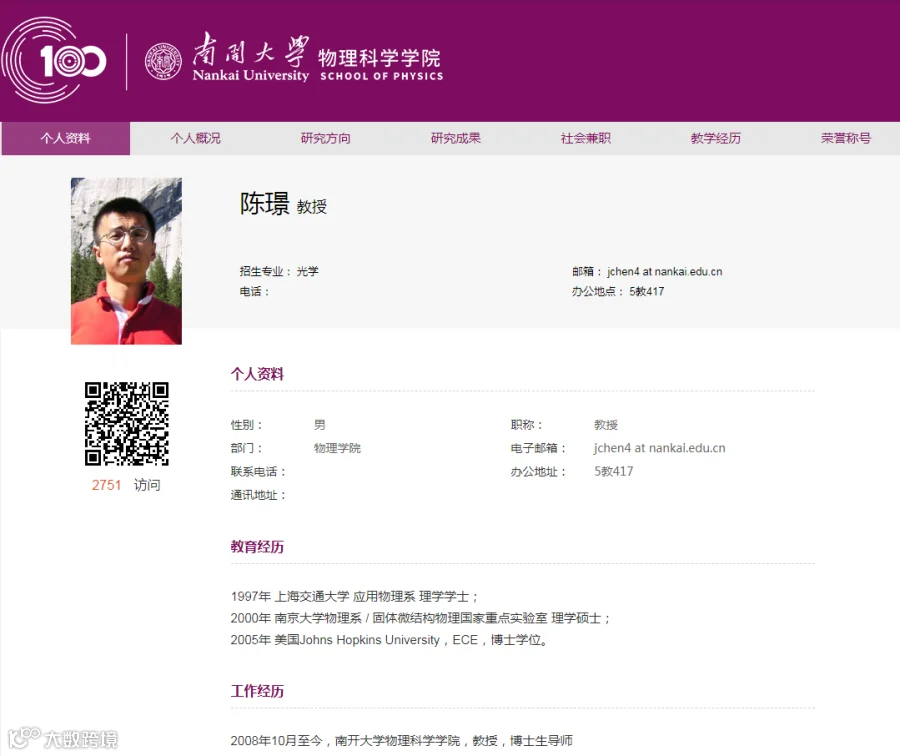Click the 通讯地址 label
The image size is (900, 756).
[x=258, y=495]
